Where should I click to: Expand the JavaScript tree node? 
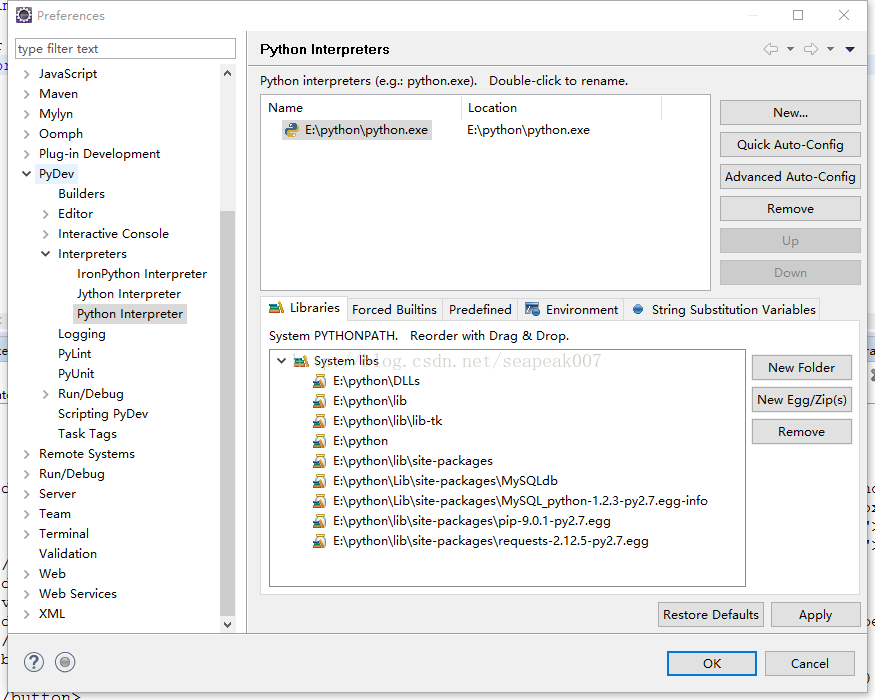tap(26, 74)
